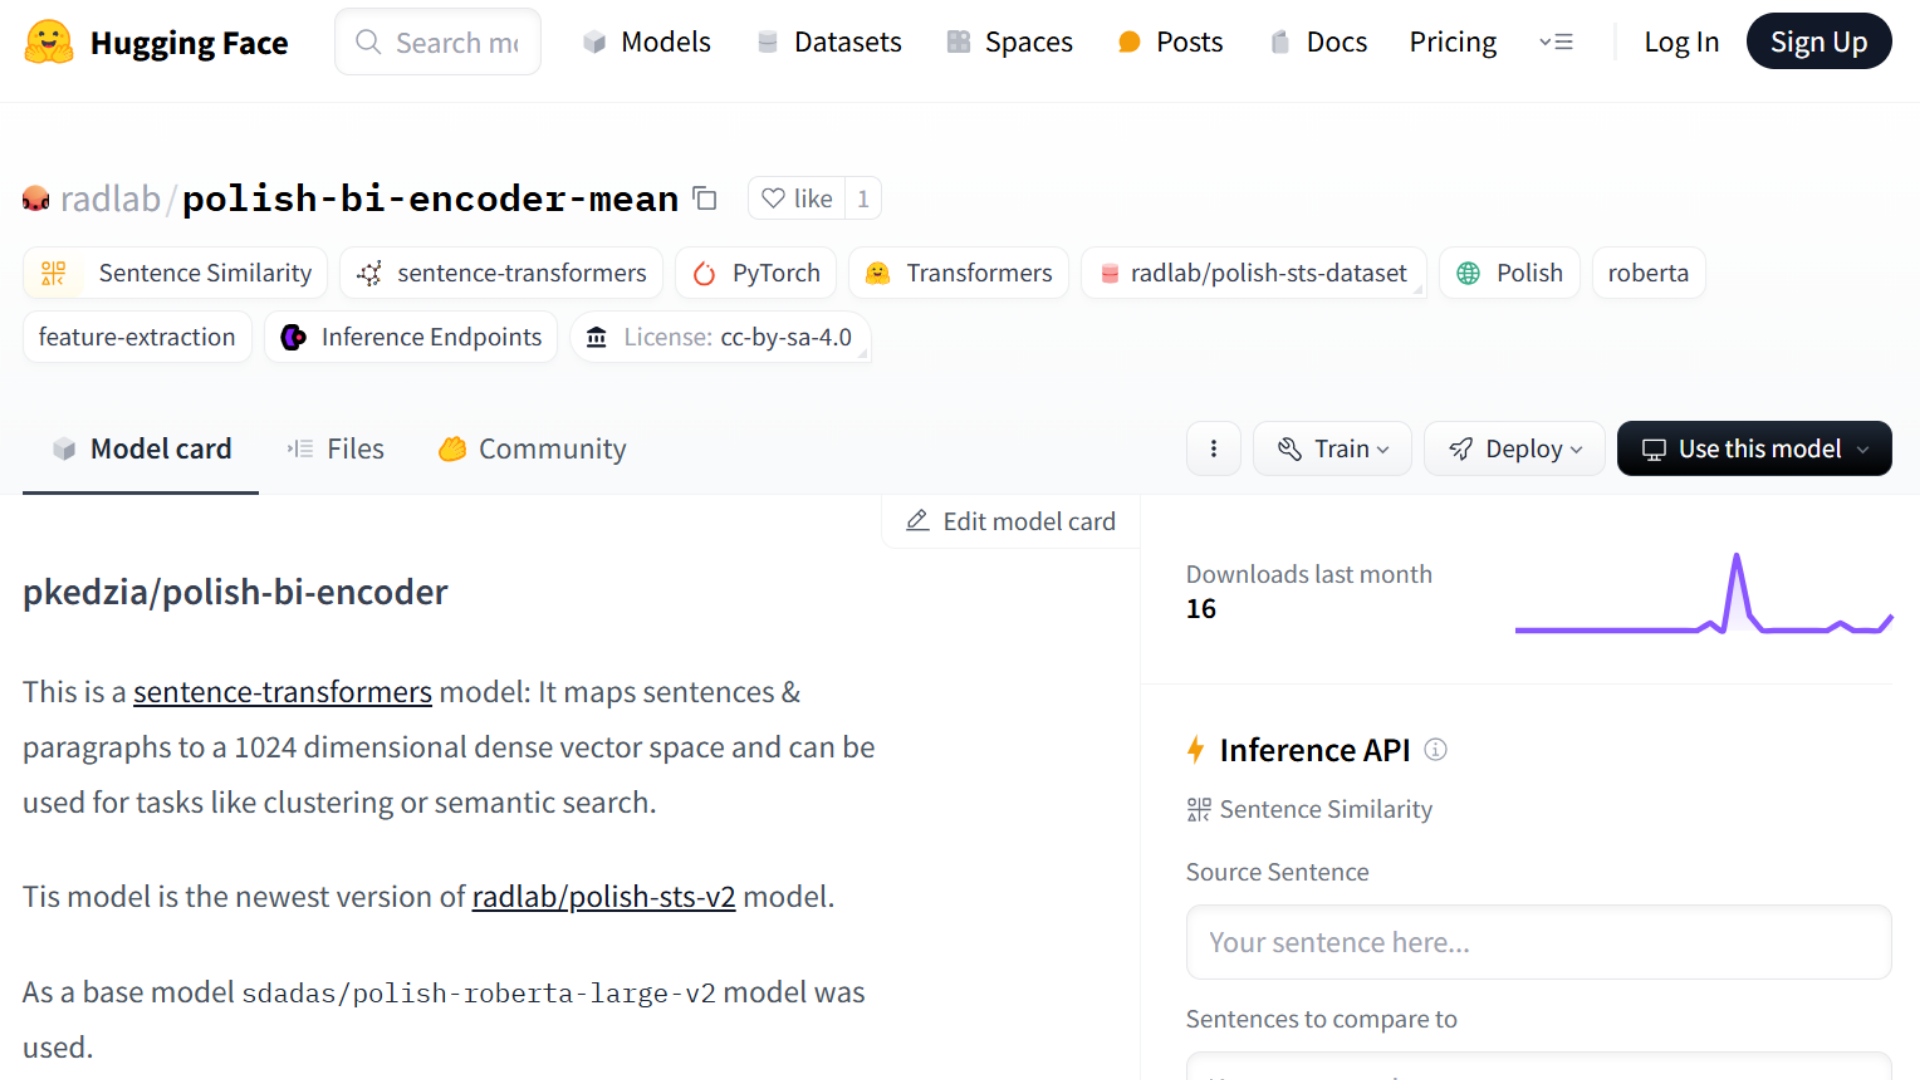Click the Inference API info icon
The width and height of the screenshot is (1920, 1080).
tap(1435, 749)
